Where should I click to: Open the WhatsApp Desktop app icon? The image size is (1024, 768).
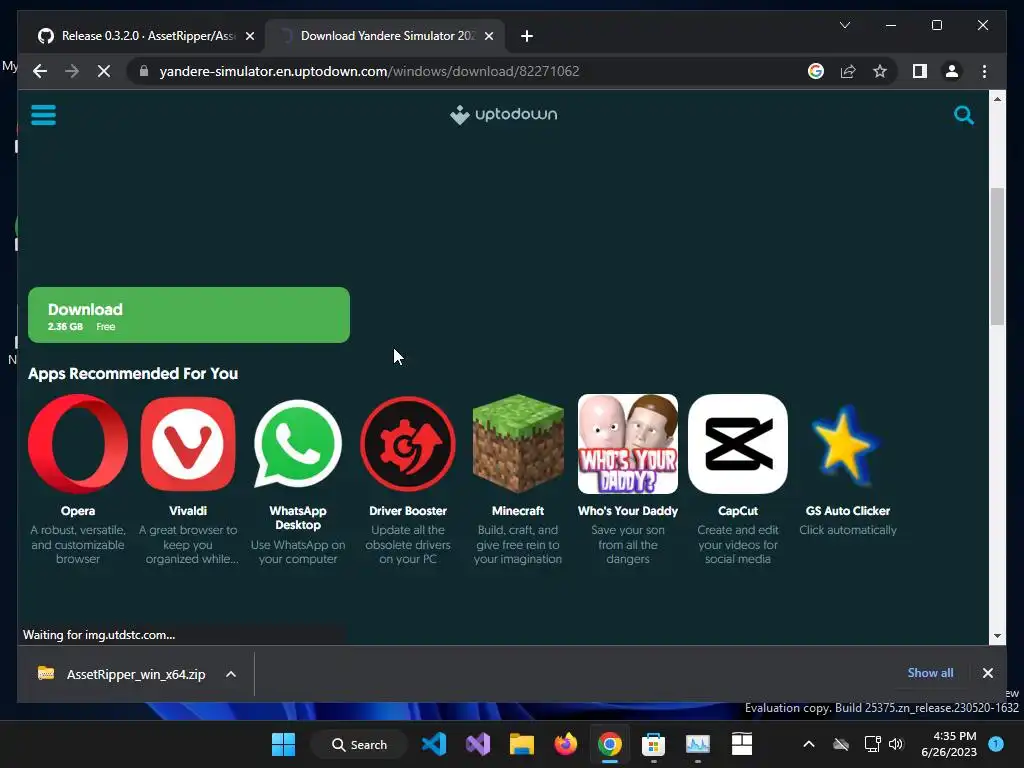pos(298,443)
